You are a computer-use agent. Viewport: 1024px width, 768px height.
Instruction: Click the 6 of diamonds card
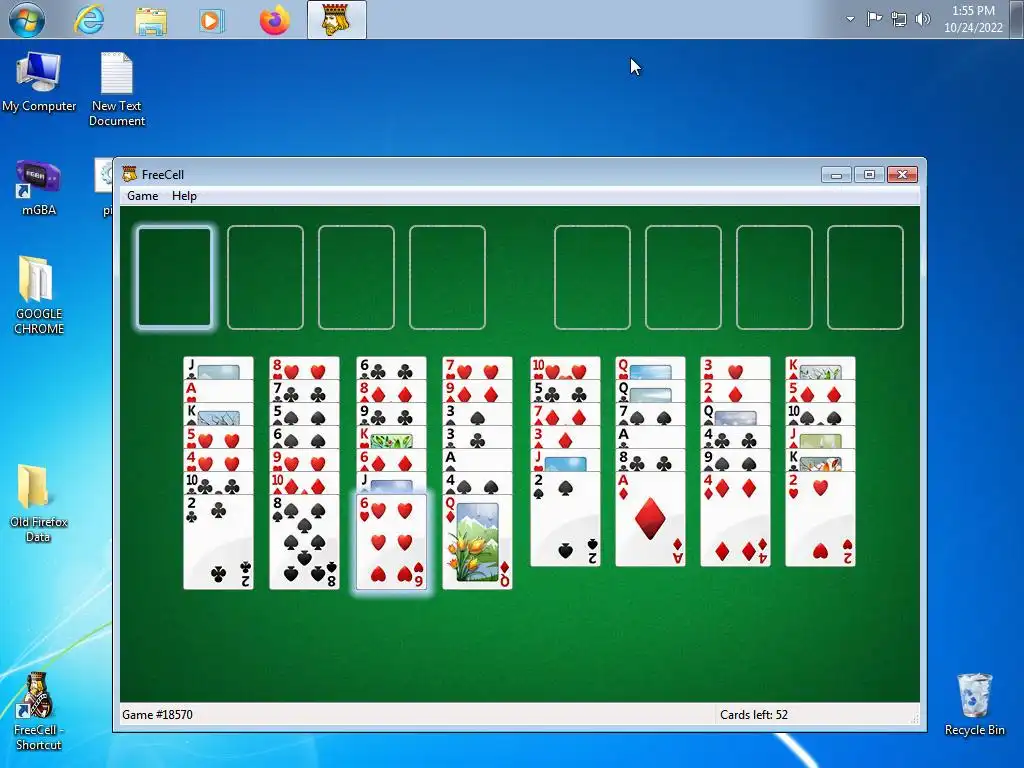(x=391, y=460)
